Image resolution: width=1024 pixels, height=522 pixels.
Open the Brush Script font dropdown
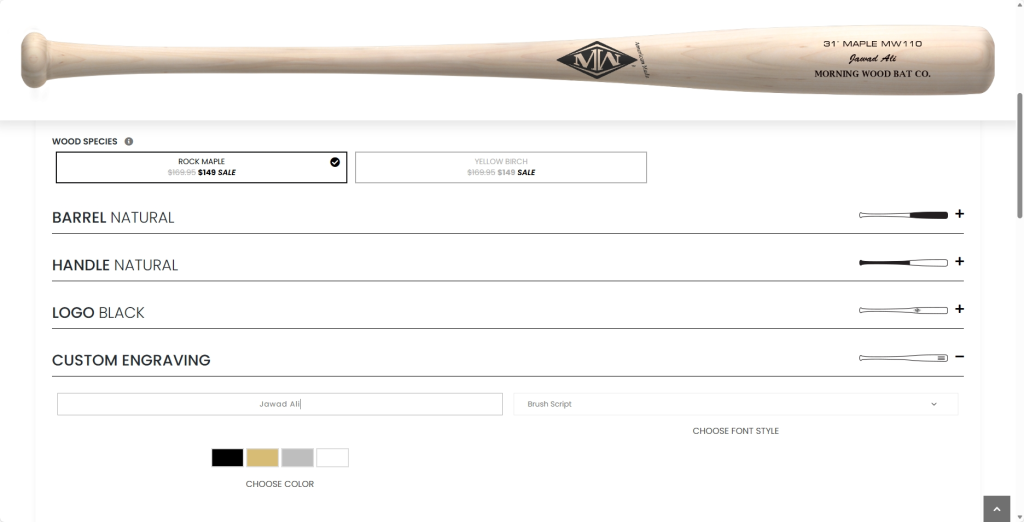(x=735, y=404)
